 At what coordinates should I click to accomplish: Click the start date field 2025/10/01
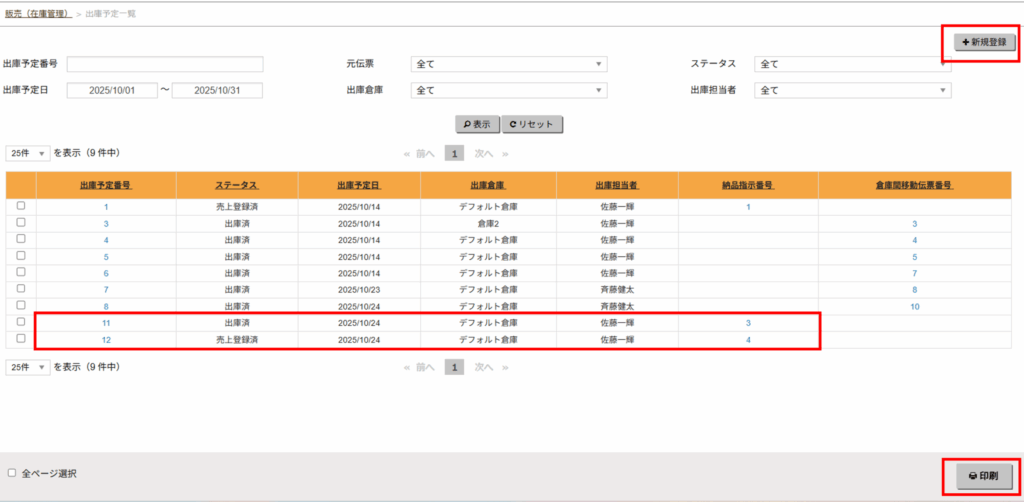pyautogui.click(x=112, y=90)
